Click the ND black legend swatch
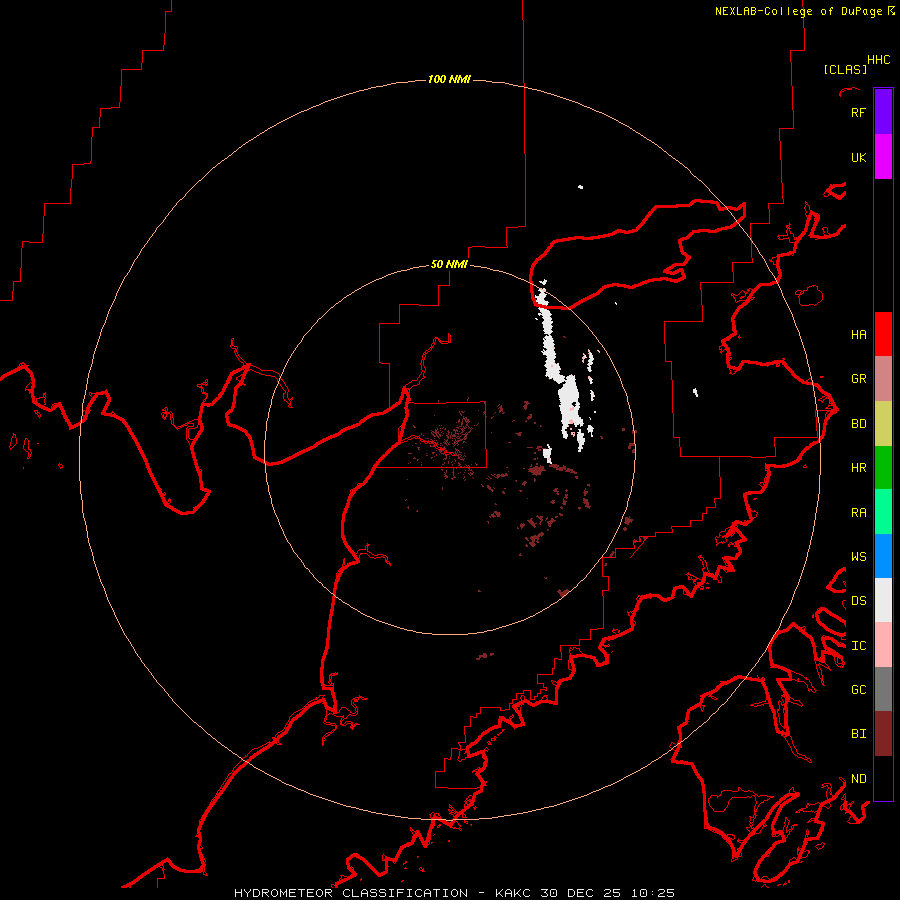 coord(883,778)
